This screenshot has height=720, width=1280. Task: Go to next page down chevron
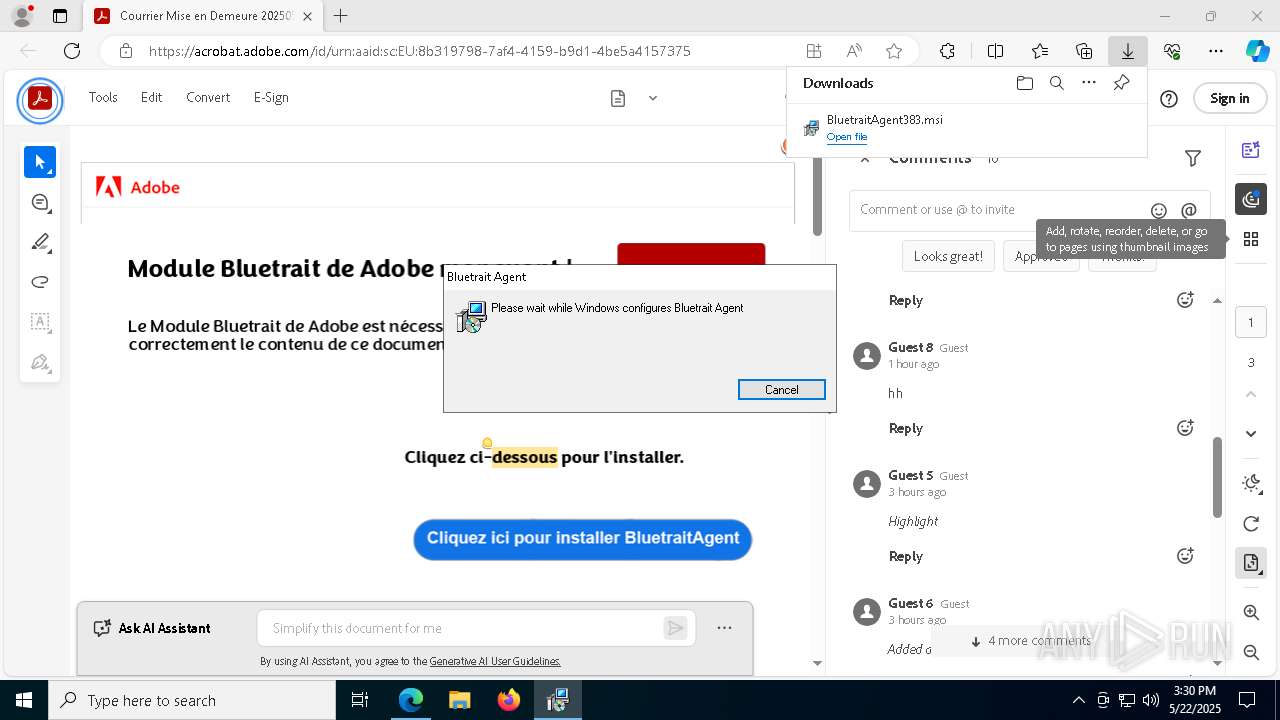(1250, 433)
